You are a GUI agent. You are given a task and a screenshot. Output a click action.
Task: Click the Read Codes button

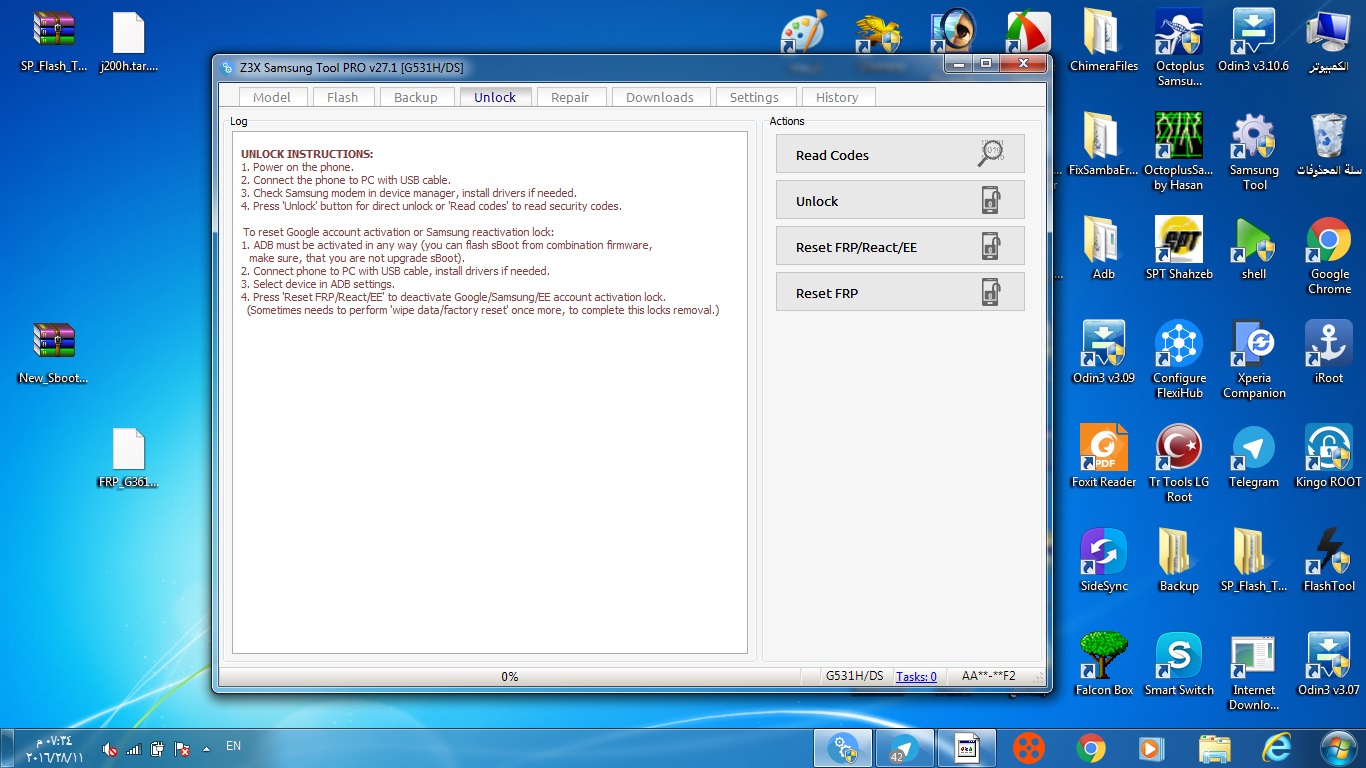tap(900, 154)
